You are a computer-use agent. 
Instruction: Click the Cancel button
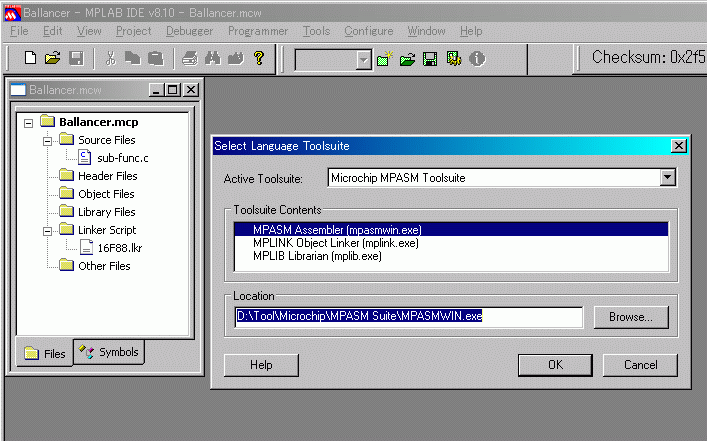[x=640, y=365]
